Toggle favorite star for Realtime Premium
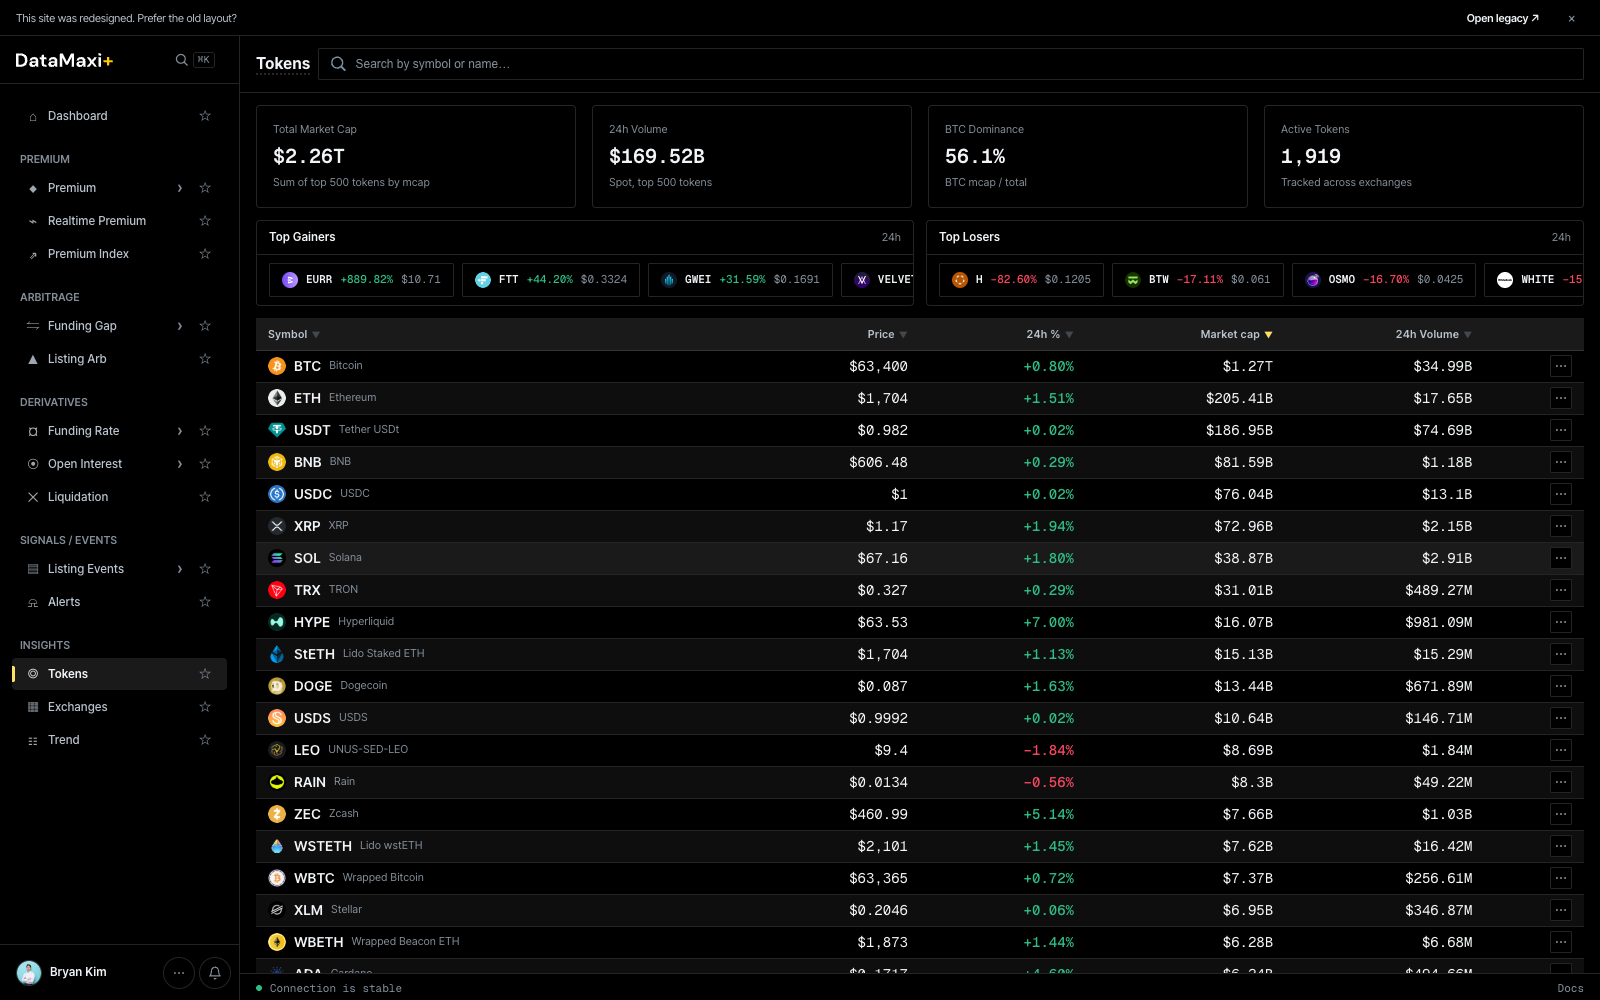 (x=205, y=221)
